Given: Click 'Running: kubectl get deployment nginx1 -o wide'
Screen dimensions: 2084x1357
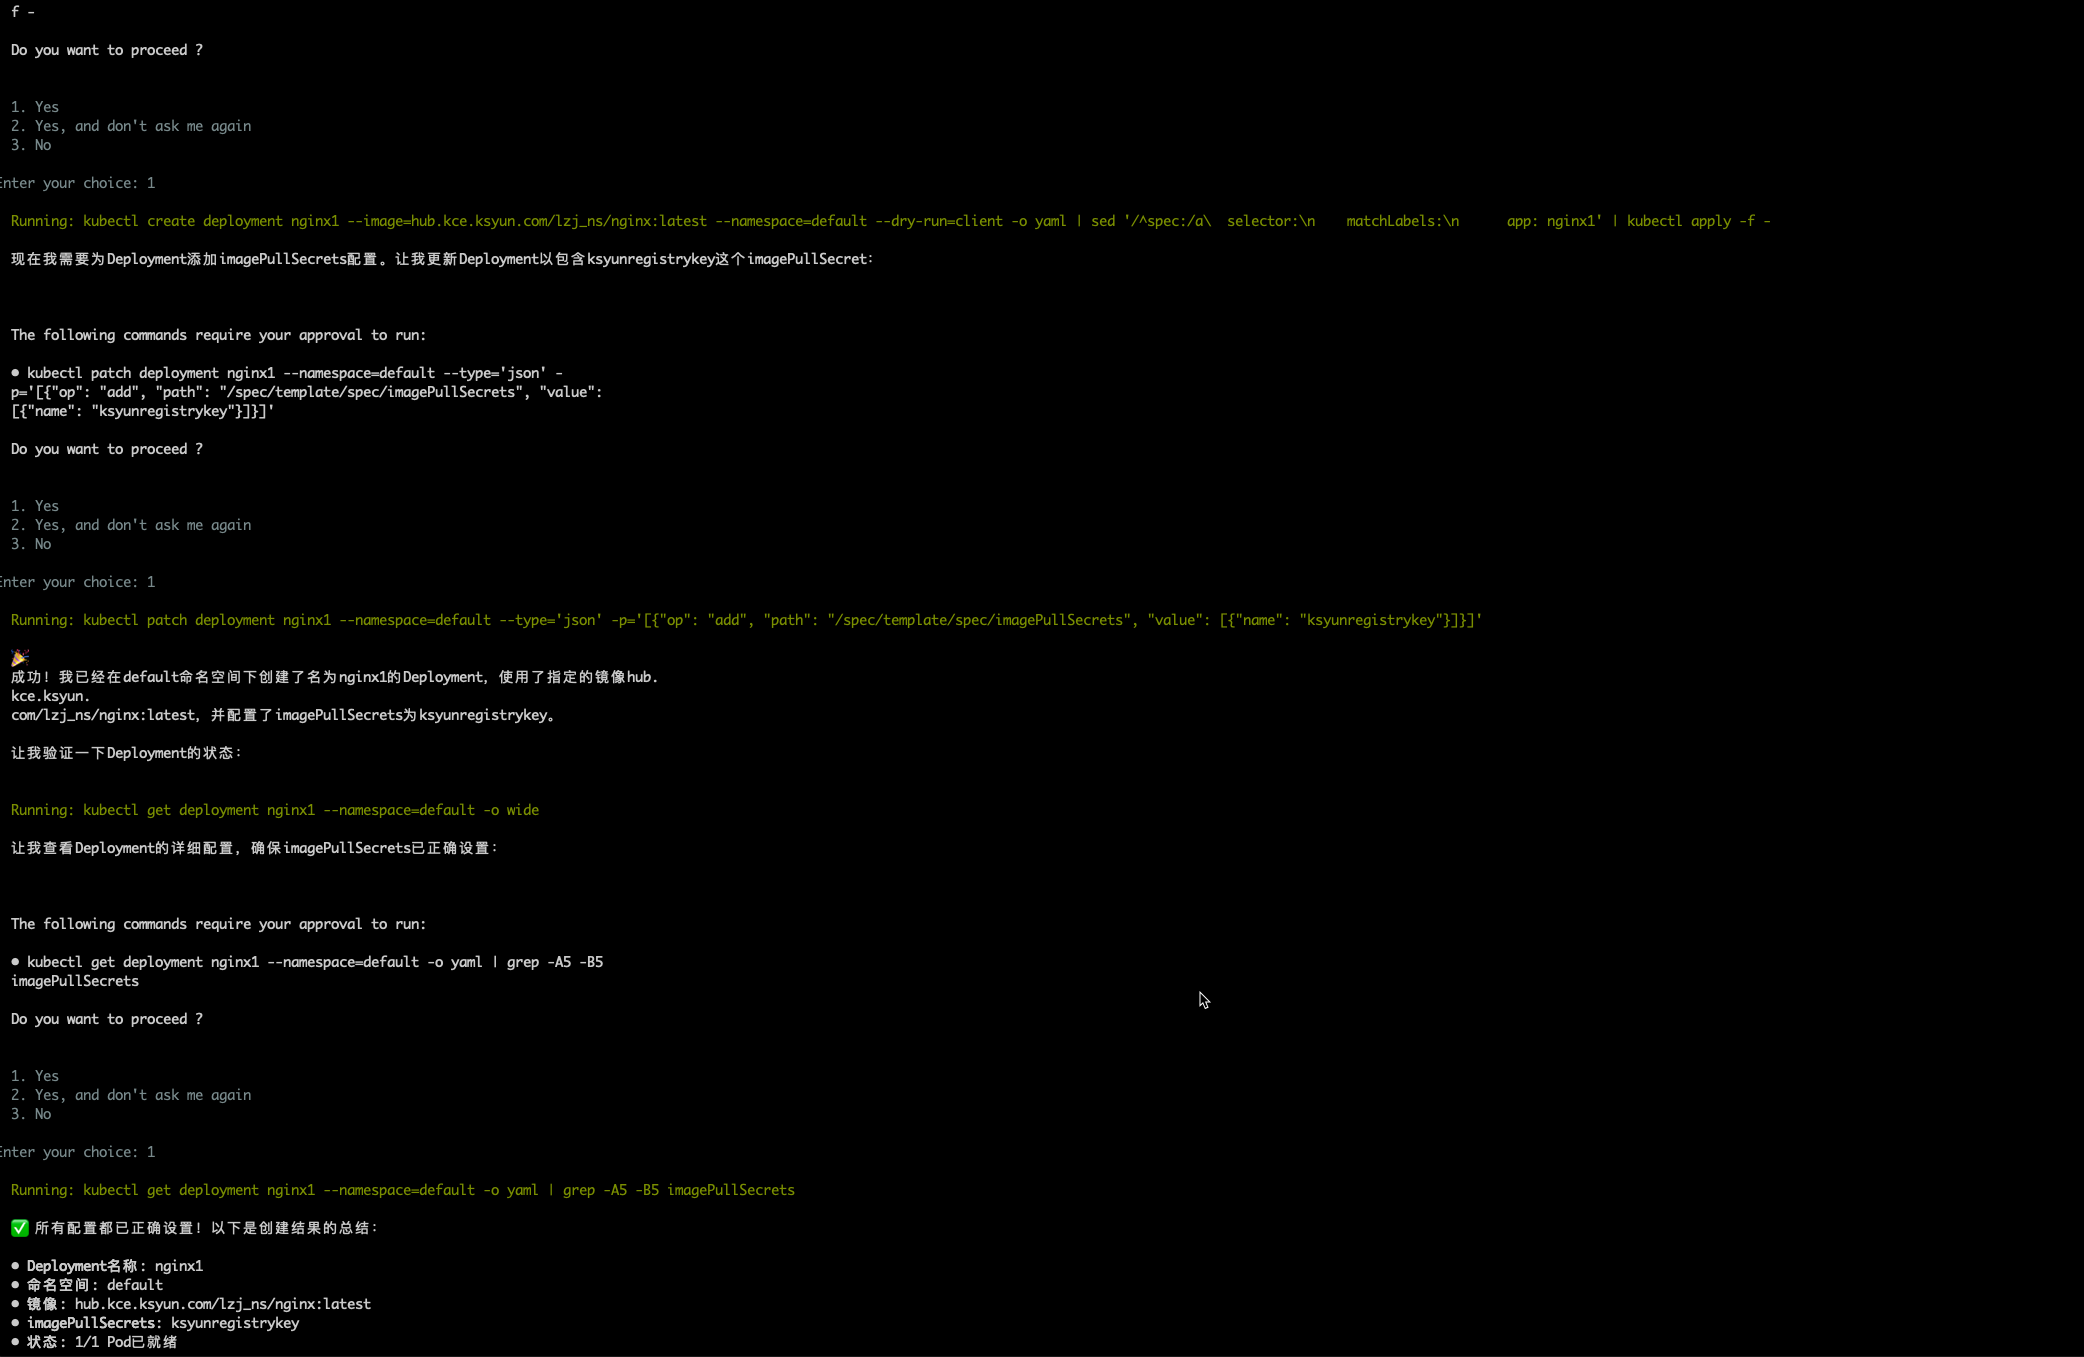Looking at the screenshot, I should pos(275,809).
